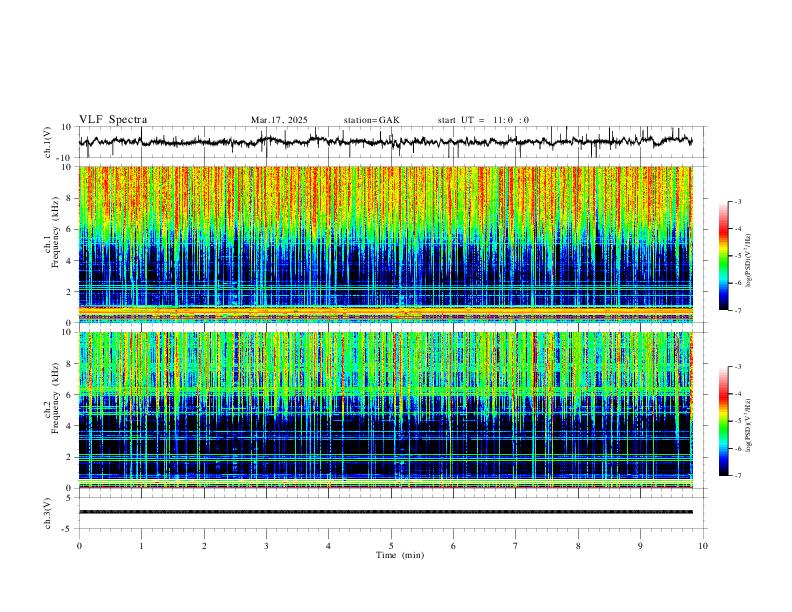Click the ch.2 spectrogram color bar

coord(723,421)
